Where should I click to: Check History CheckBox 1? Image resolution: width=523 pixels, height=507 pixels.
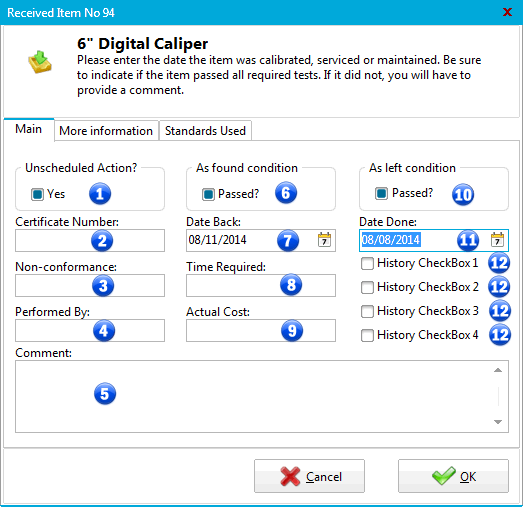[x=367, y=263]
